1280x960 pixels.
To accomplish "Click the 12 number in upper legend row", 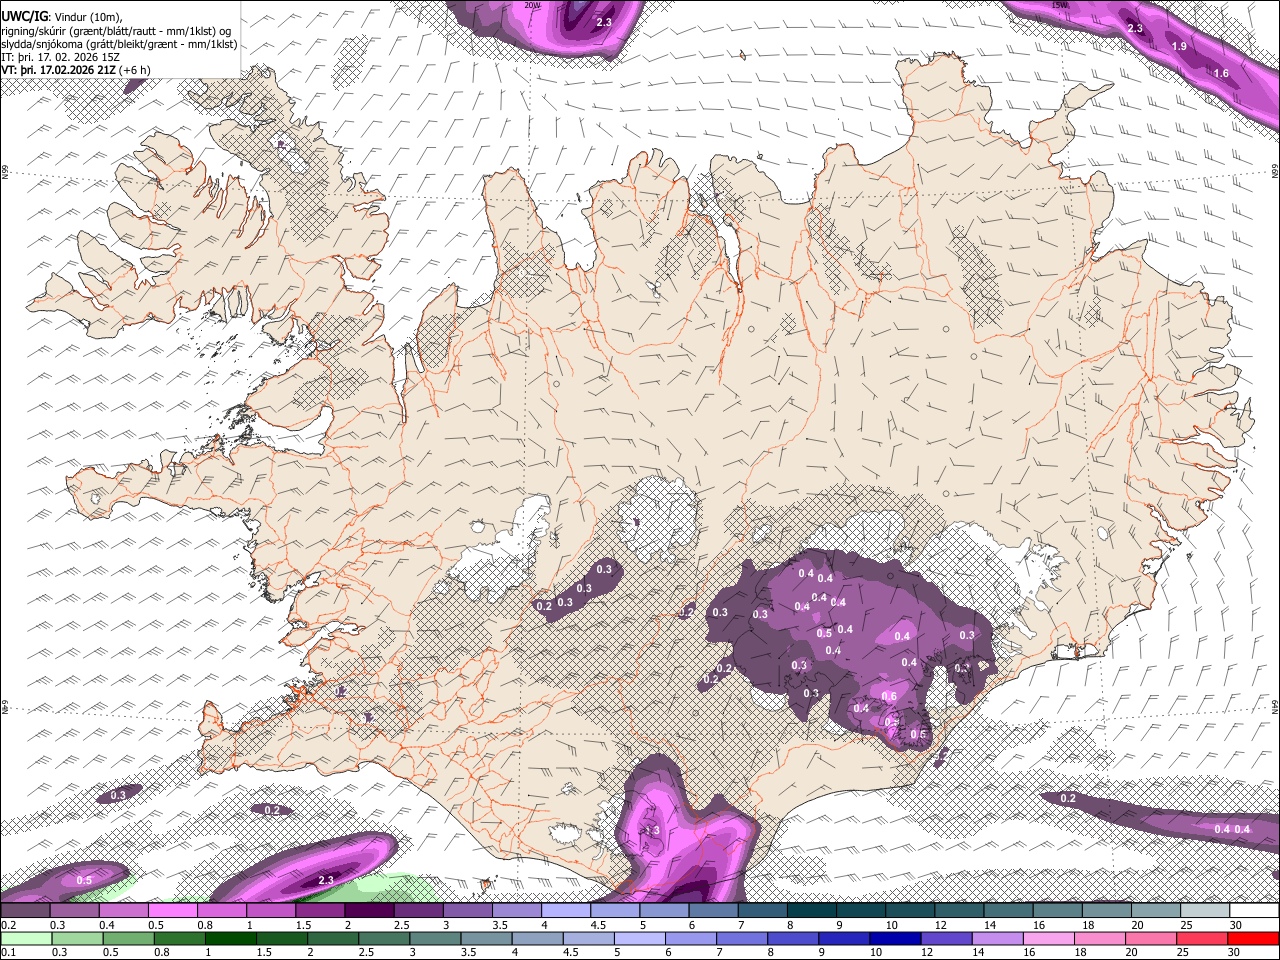I will tap(941, 925).
